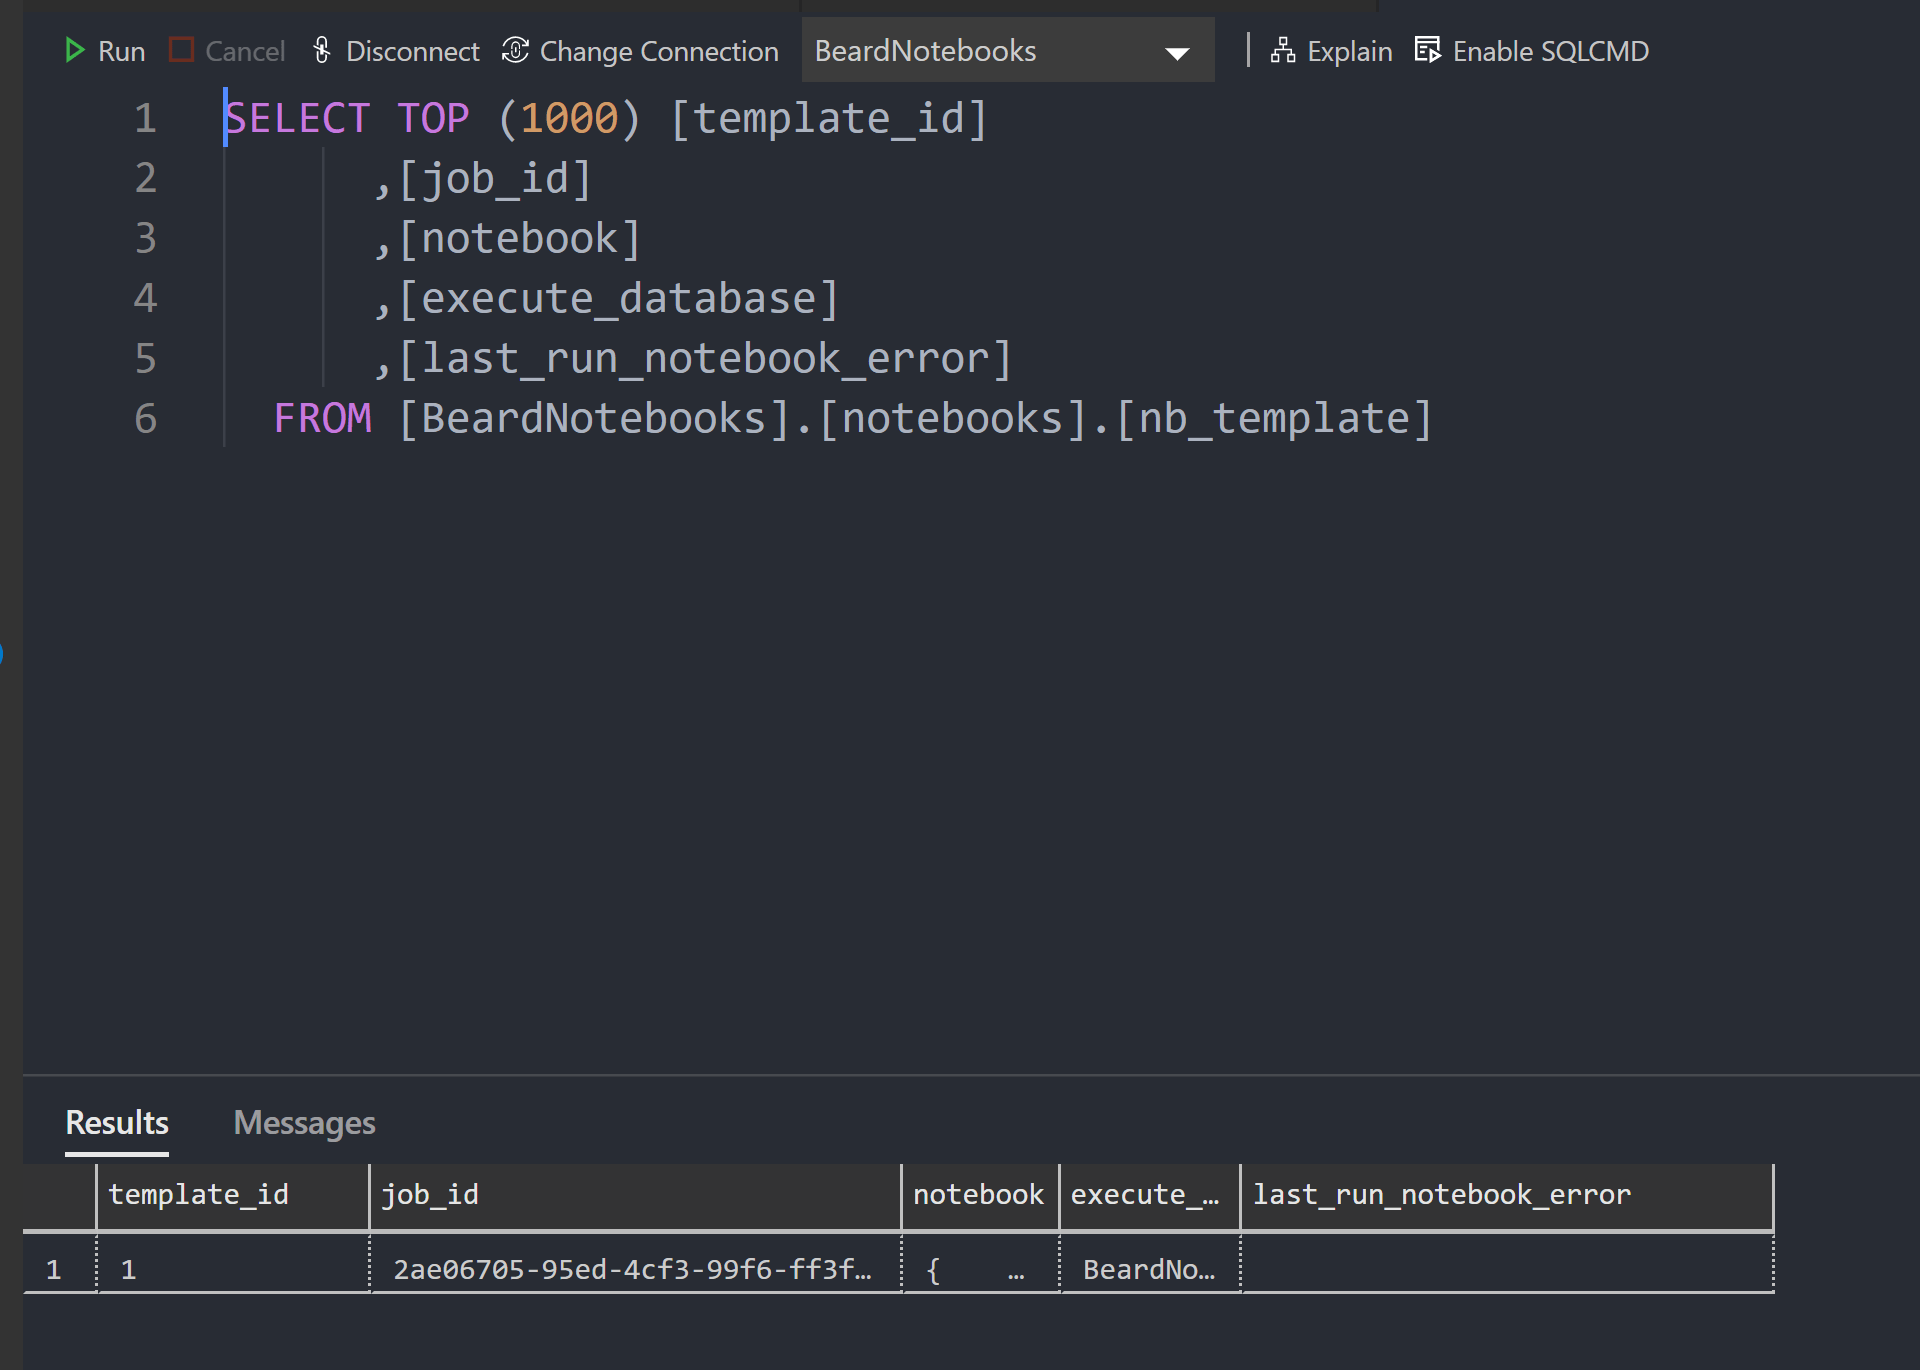Toggle Enable SQLCMD mode
The width and height of the screenshot is (1920, 1370).
(x=1549, y=51)
